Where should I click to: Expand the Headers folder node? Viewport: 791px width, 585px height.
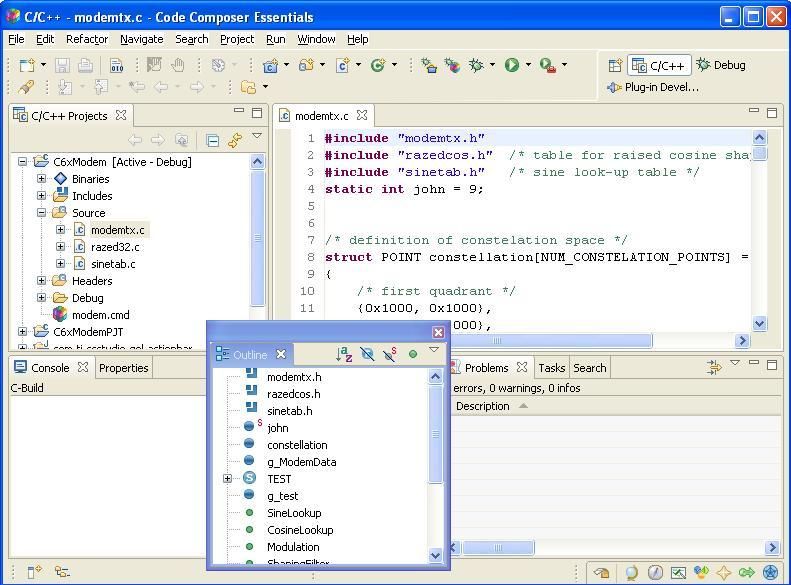[41, 280]
